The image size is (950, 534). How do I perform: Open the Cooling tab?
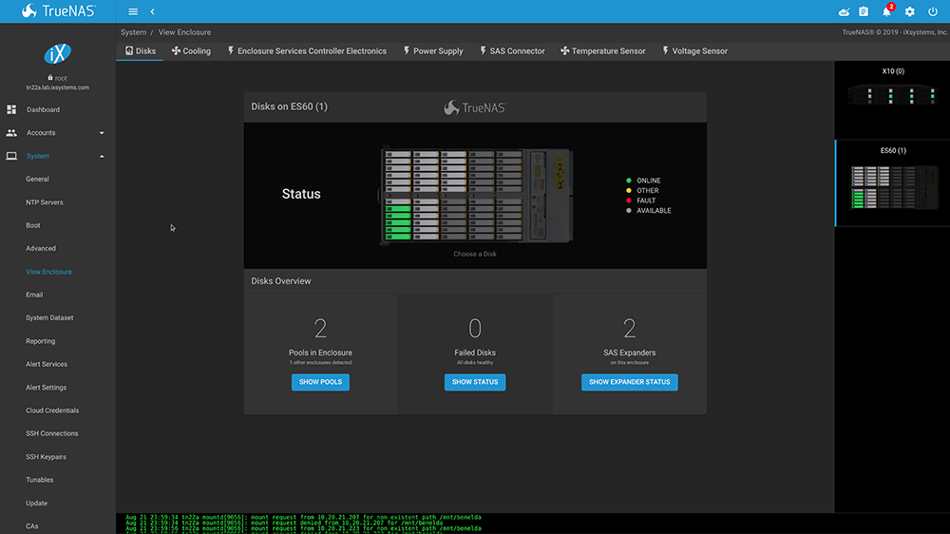point(191,51)
